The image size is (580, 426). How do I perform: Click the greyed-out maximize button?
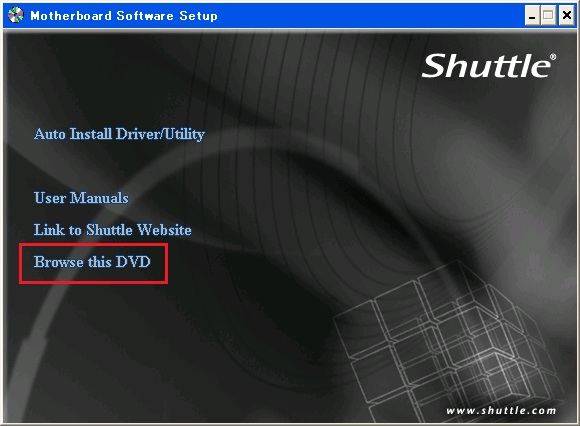[548, 16]
